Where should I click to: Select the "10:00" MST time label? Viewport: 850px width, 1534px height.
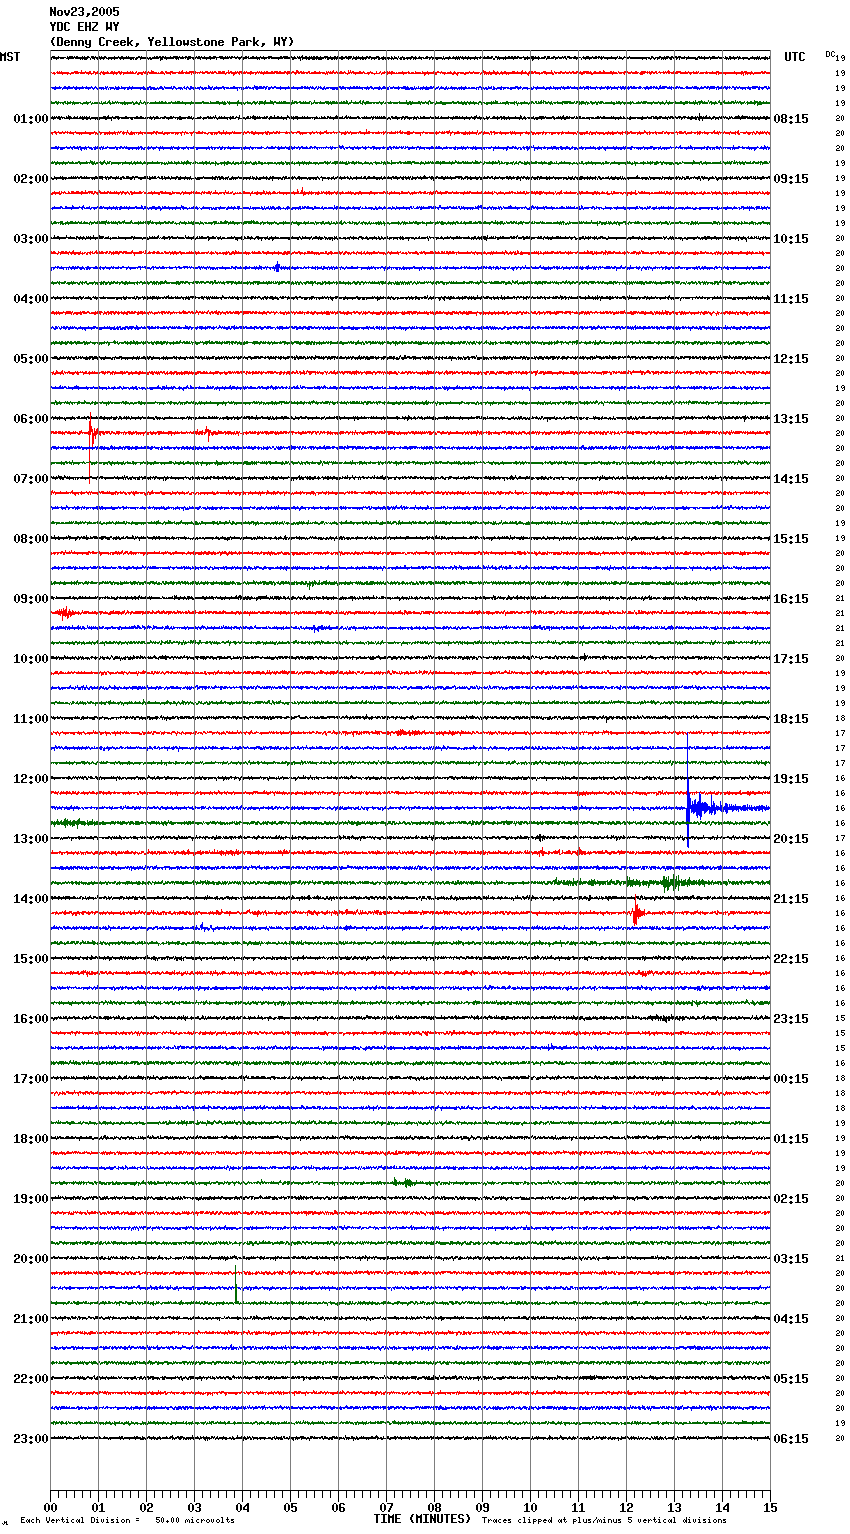31,659
